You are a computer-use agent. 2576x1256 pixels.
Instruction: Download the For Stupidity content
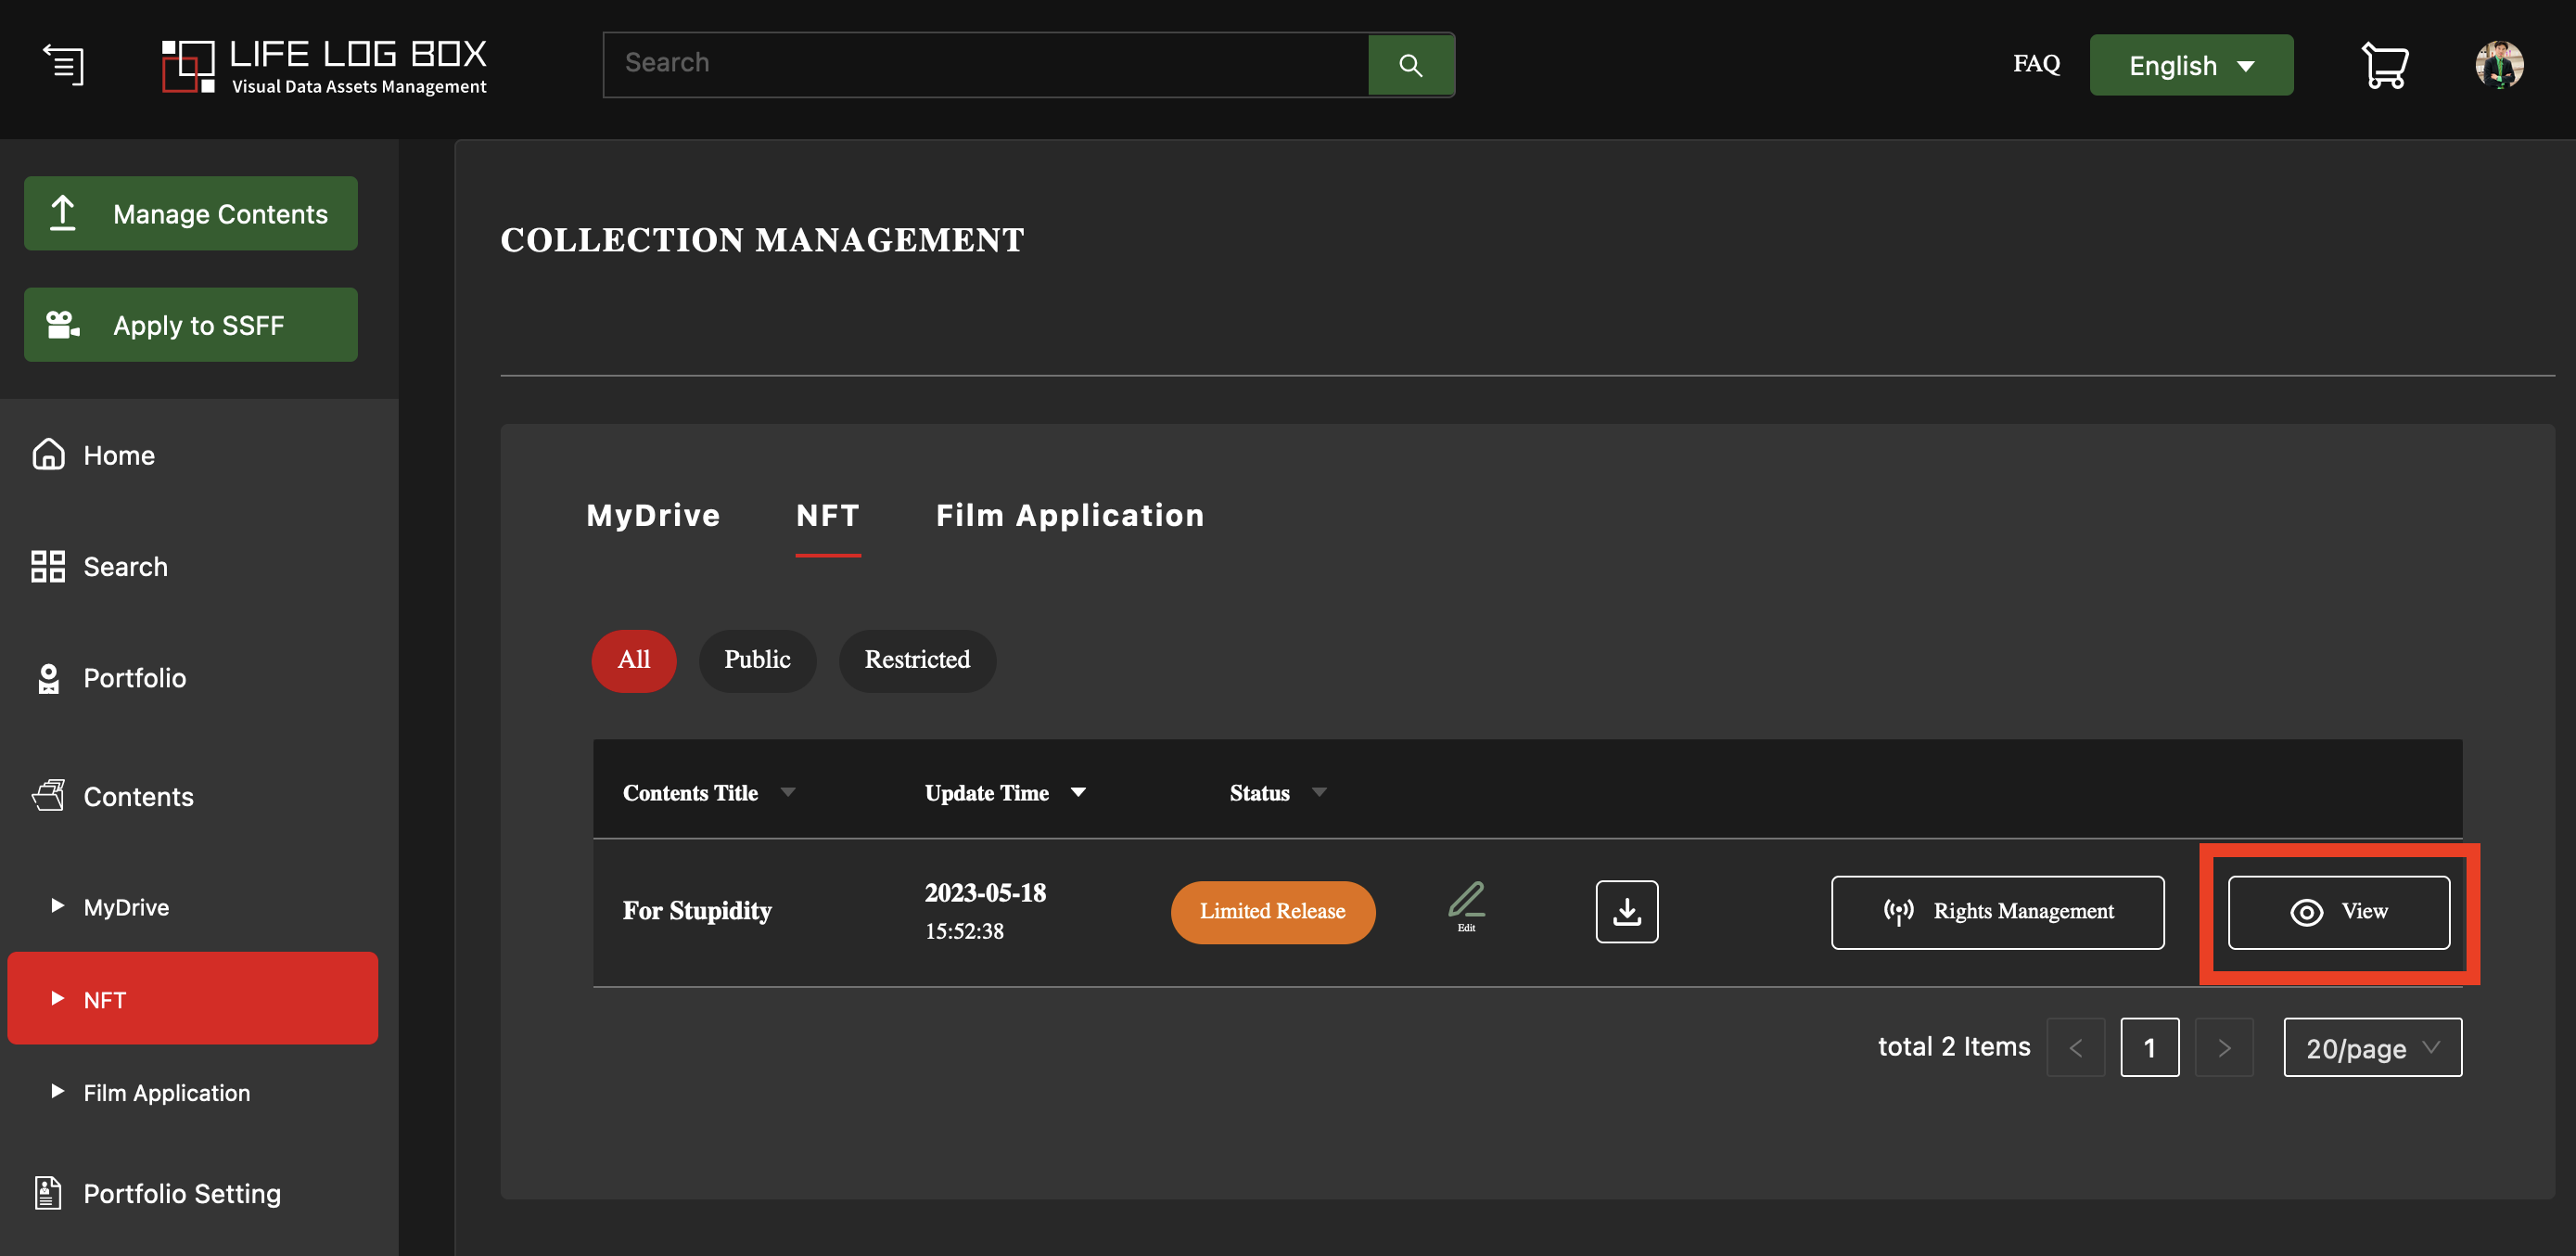point(1626,911)
